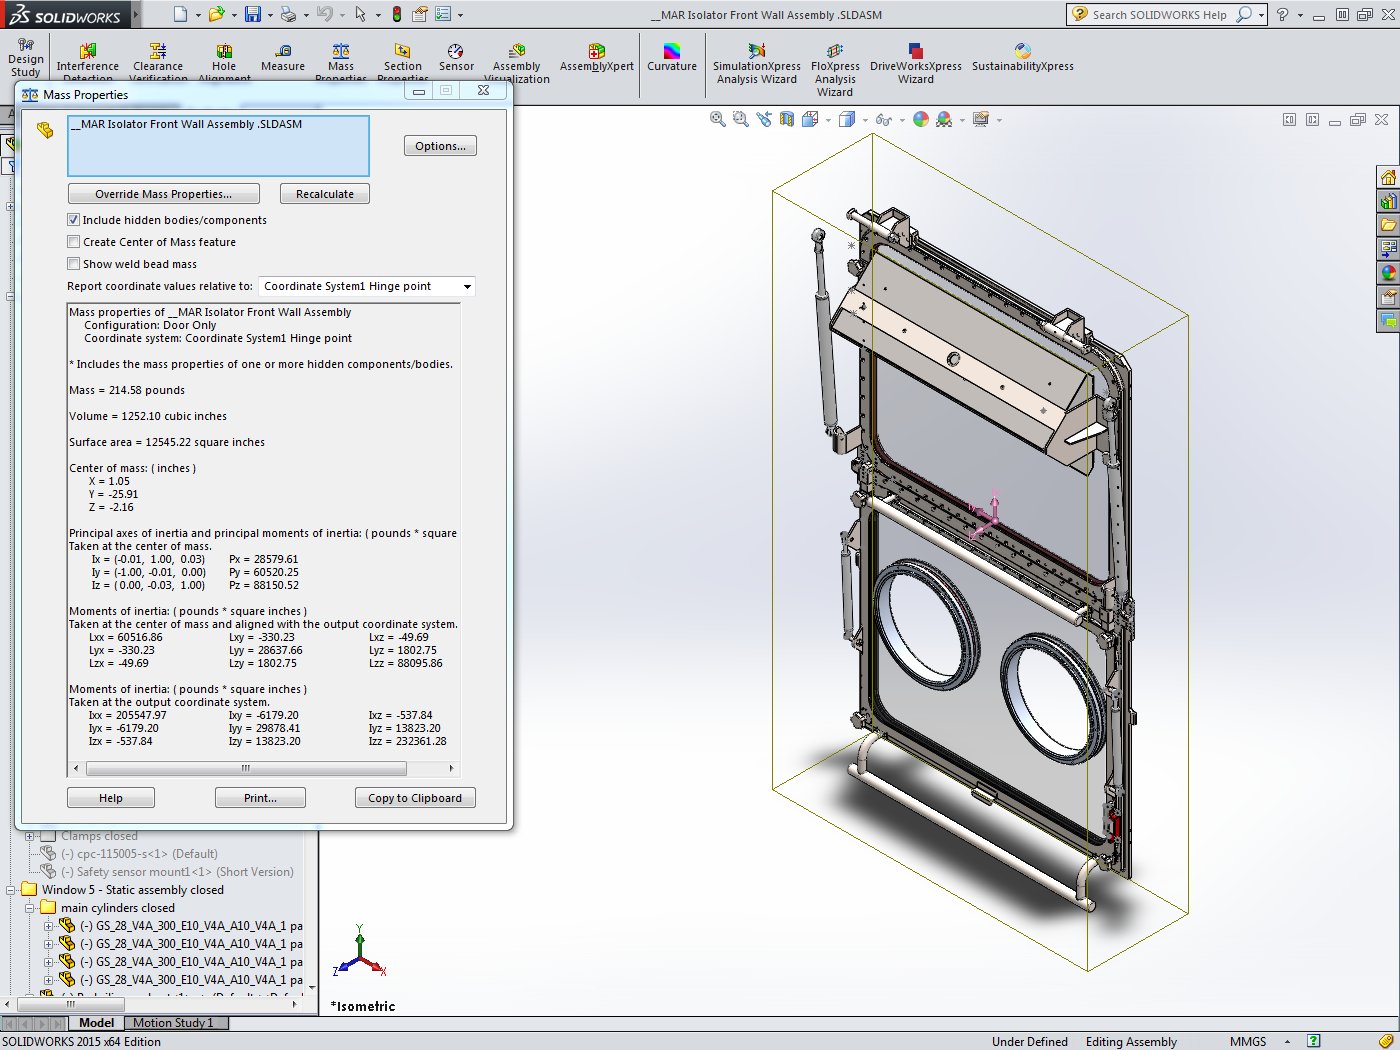Enable Create Center of Mass feature
This screenshot has width=1400, height=1050.
pos(74,242)
